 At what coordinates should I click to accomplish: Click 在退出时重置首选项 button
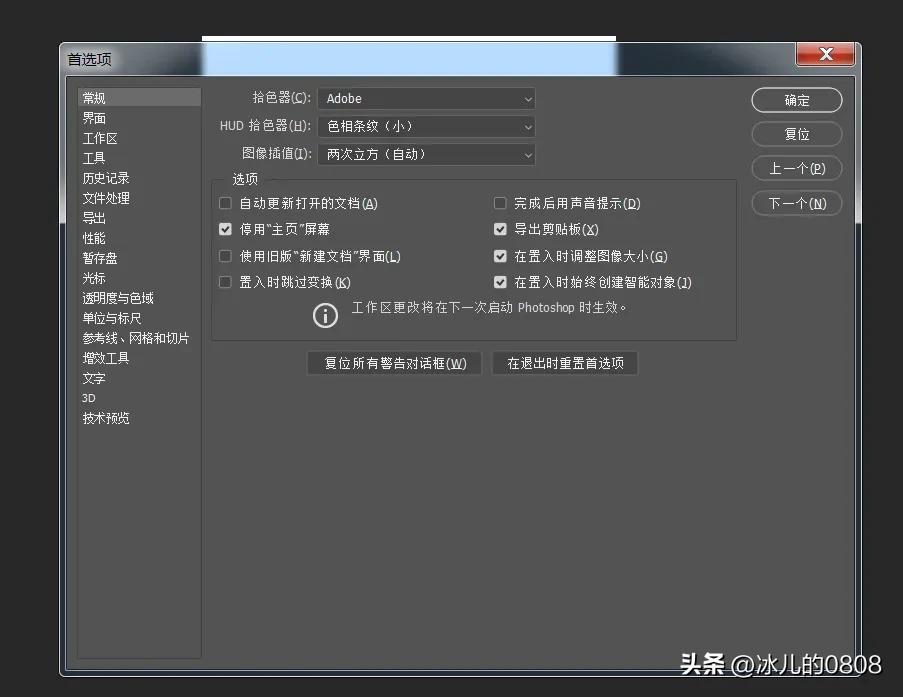pos(564,363)
